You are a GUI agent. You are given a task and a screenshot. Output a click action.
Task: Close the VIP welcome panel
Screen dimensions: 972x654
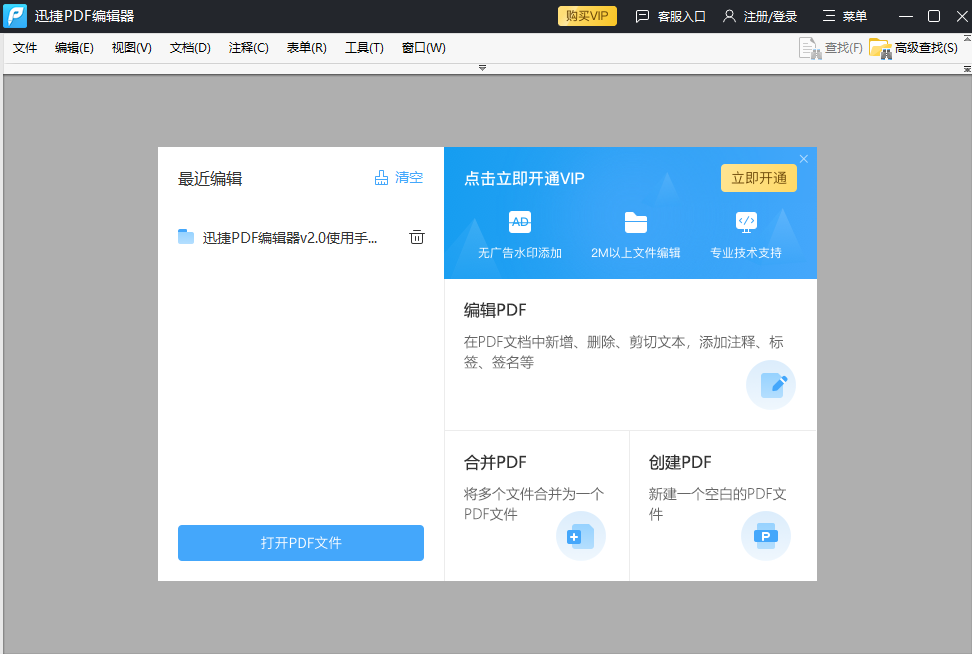[804, 159]
